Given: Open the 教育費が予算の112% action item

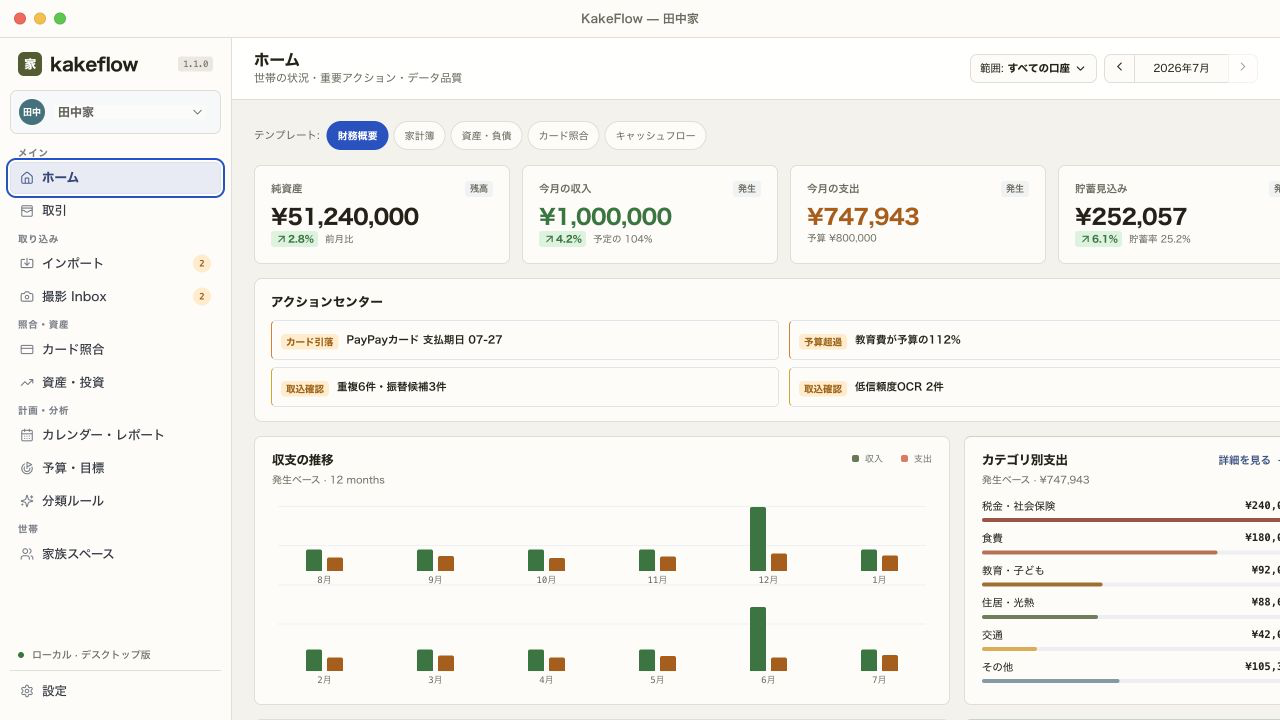Looking at the screenshot, I should point(1034,340).
